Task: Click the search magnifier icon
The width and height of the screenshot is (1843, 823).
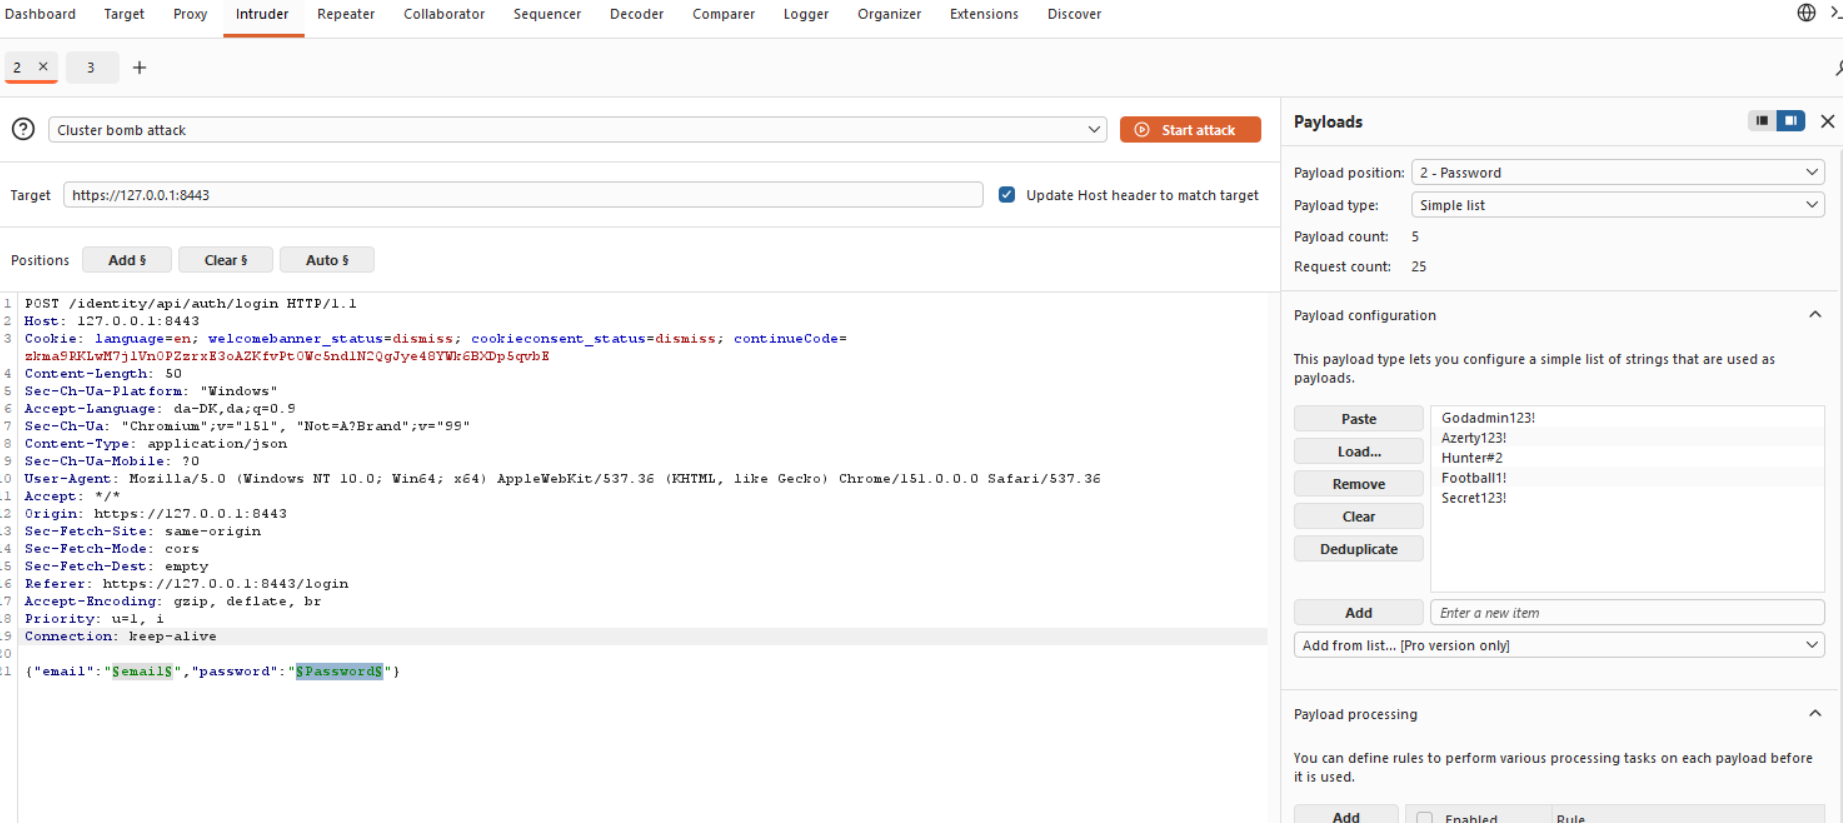Action: 1838,67
